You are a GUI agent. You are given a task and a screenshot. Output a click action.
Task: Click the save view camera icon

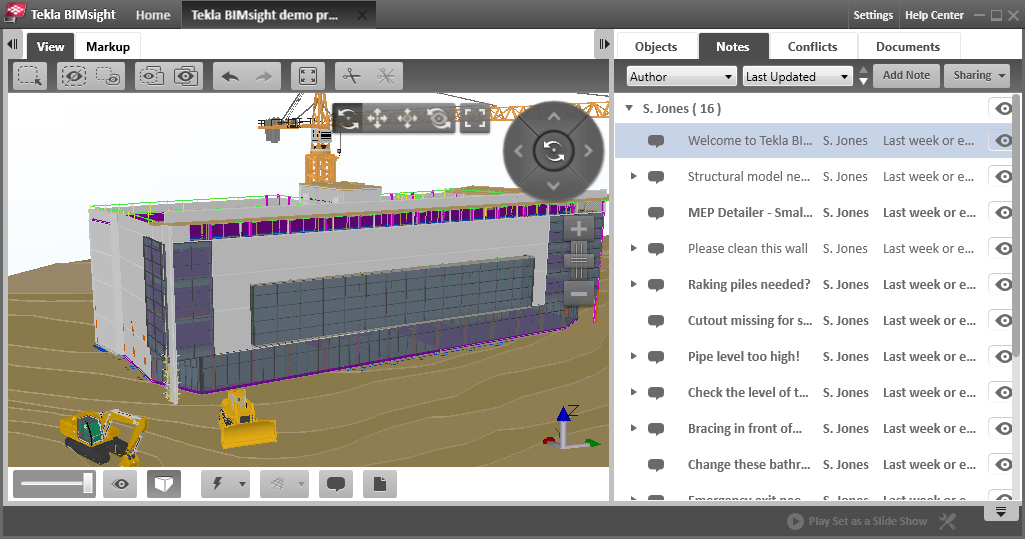tap(186, 76)
